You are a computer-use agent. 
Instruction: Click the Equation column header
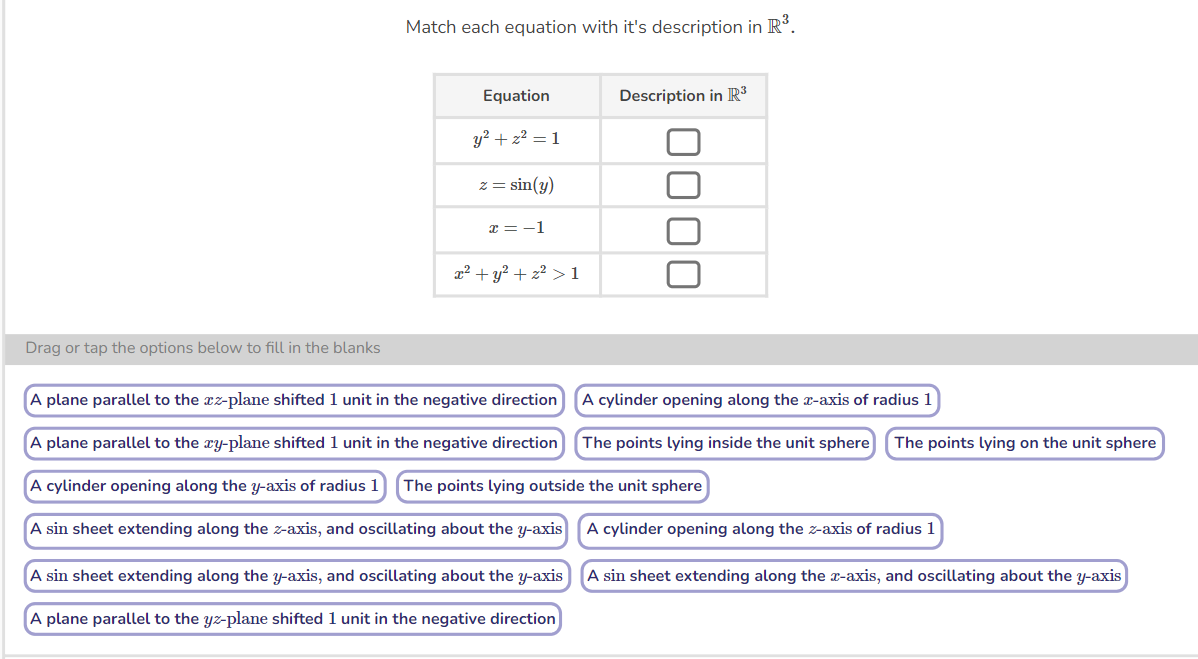[516, 95]
